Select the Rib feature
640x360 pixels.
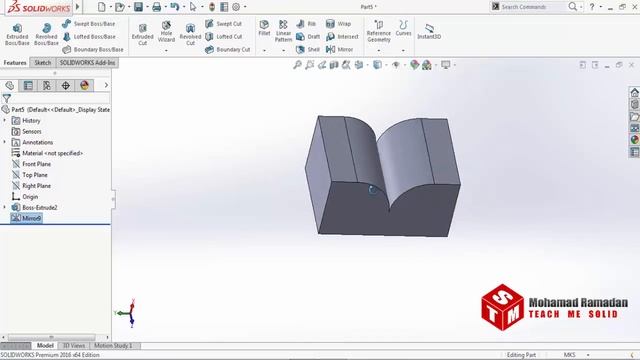306,24
